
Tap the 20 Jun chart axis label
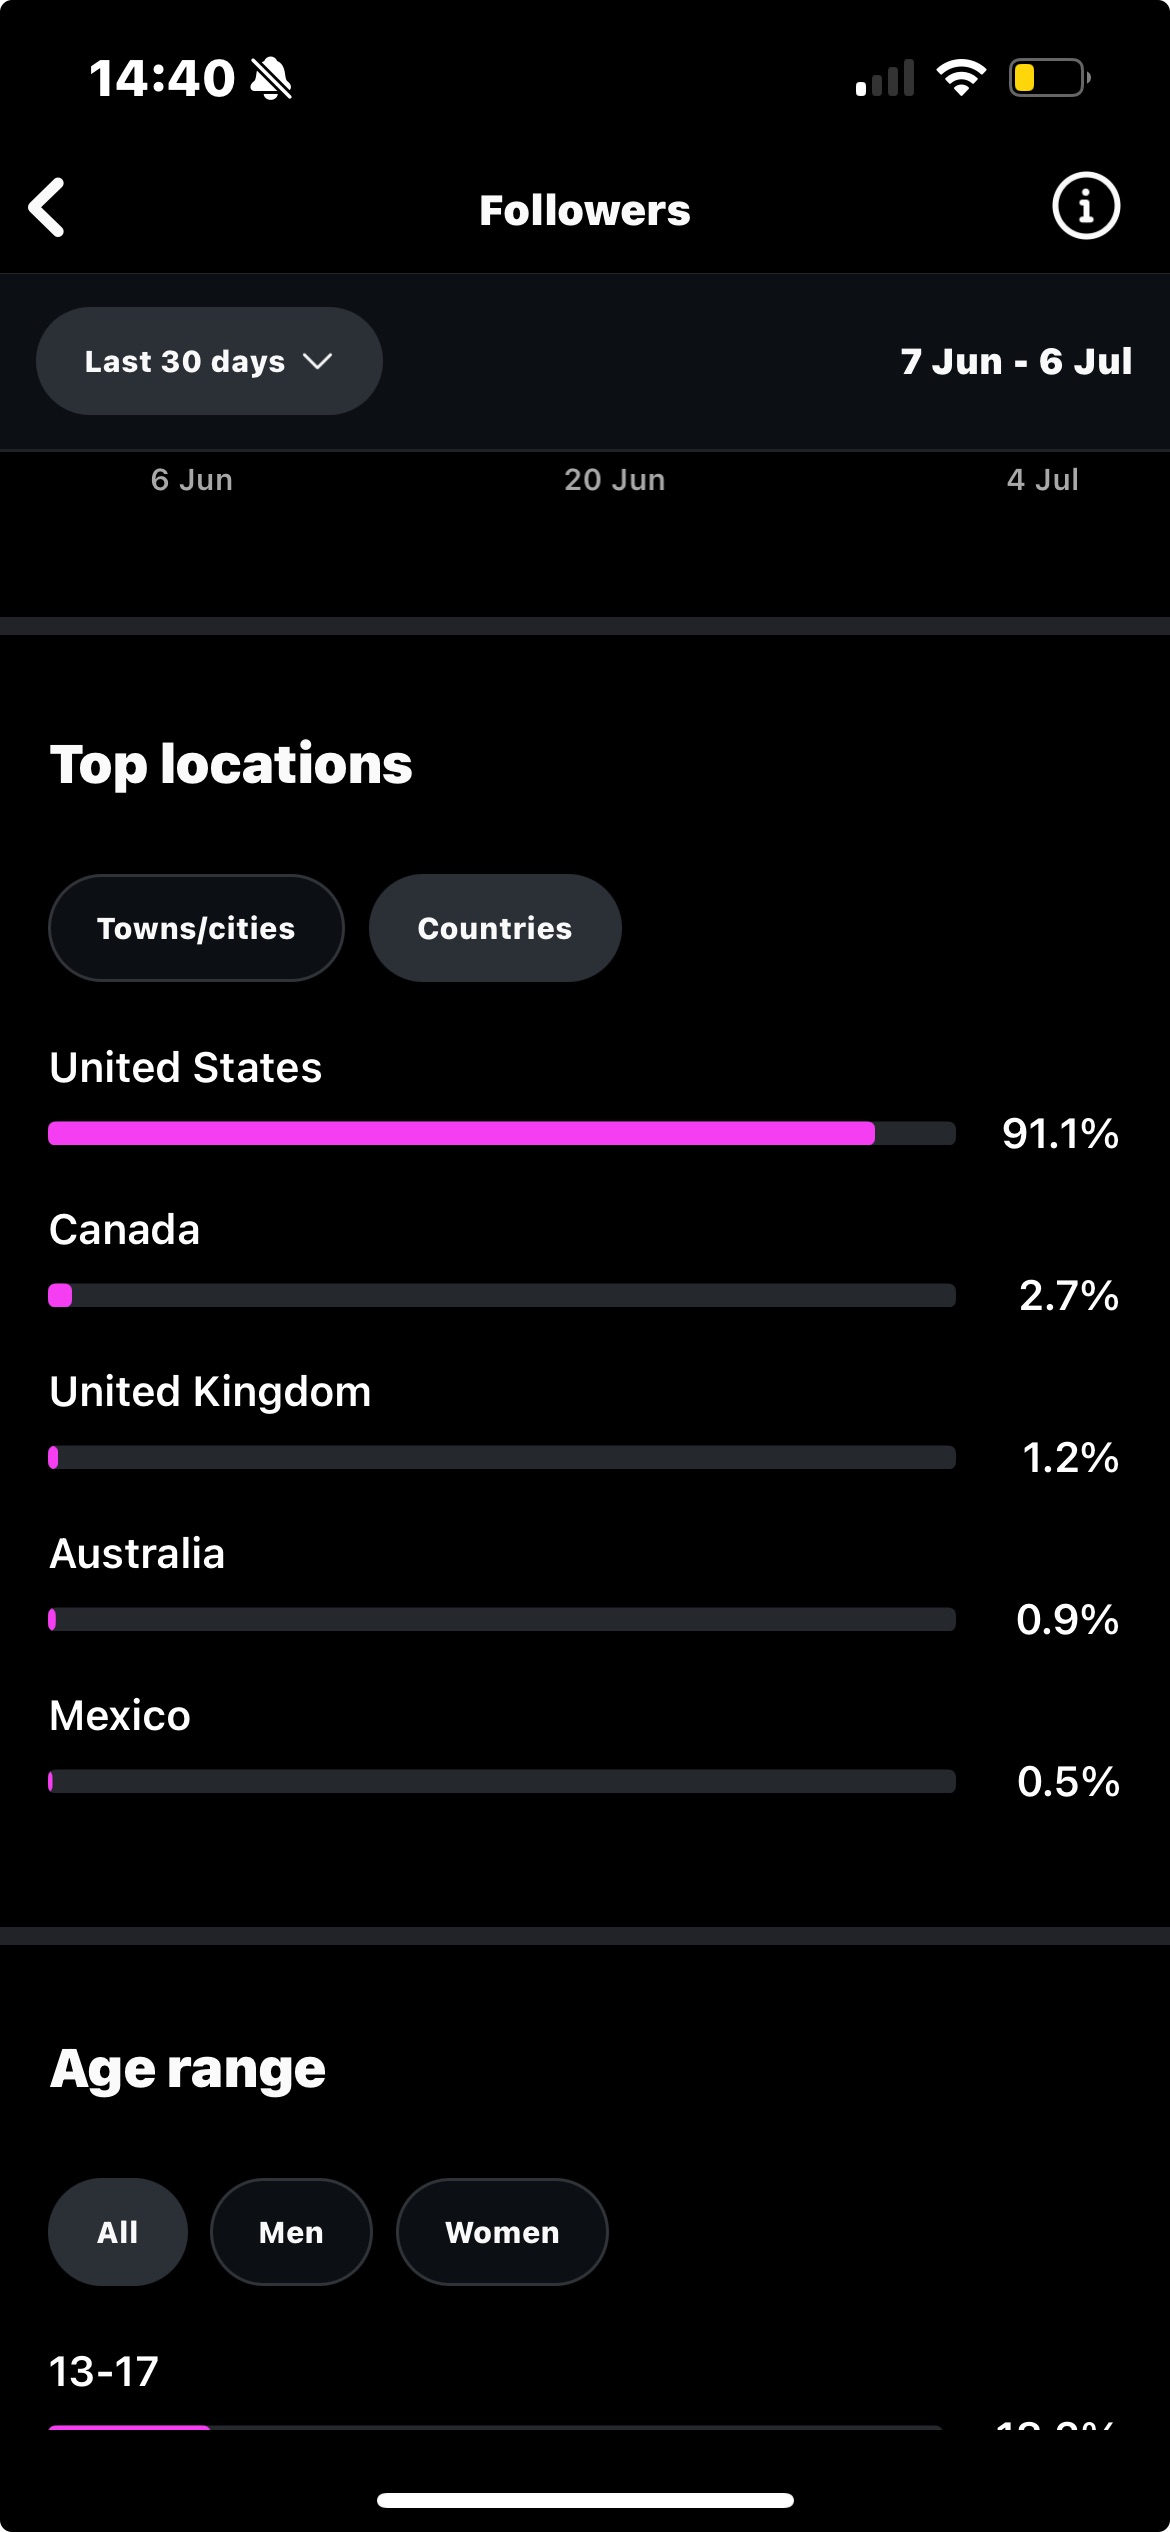(614, 480)
